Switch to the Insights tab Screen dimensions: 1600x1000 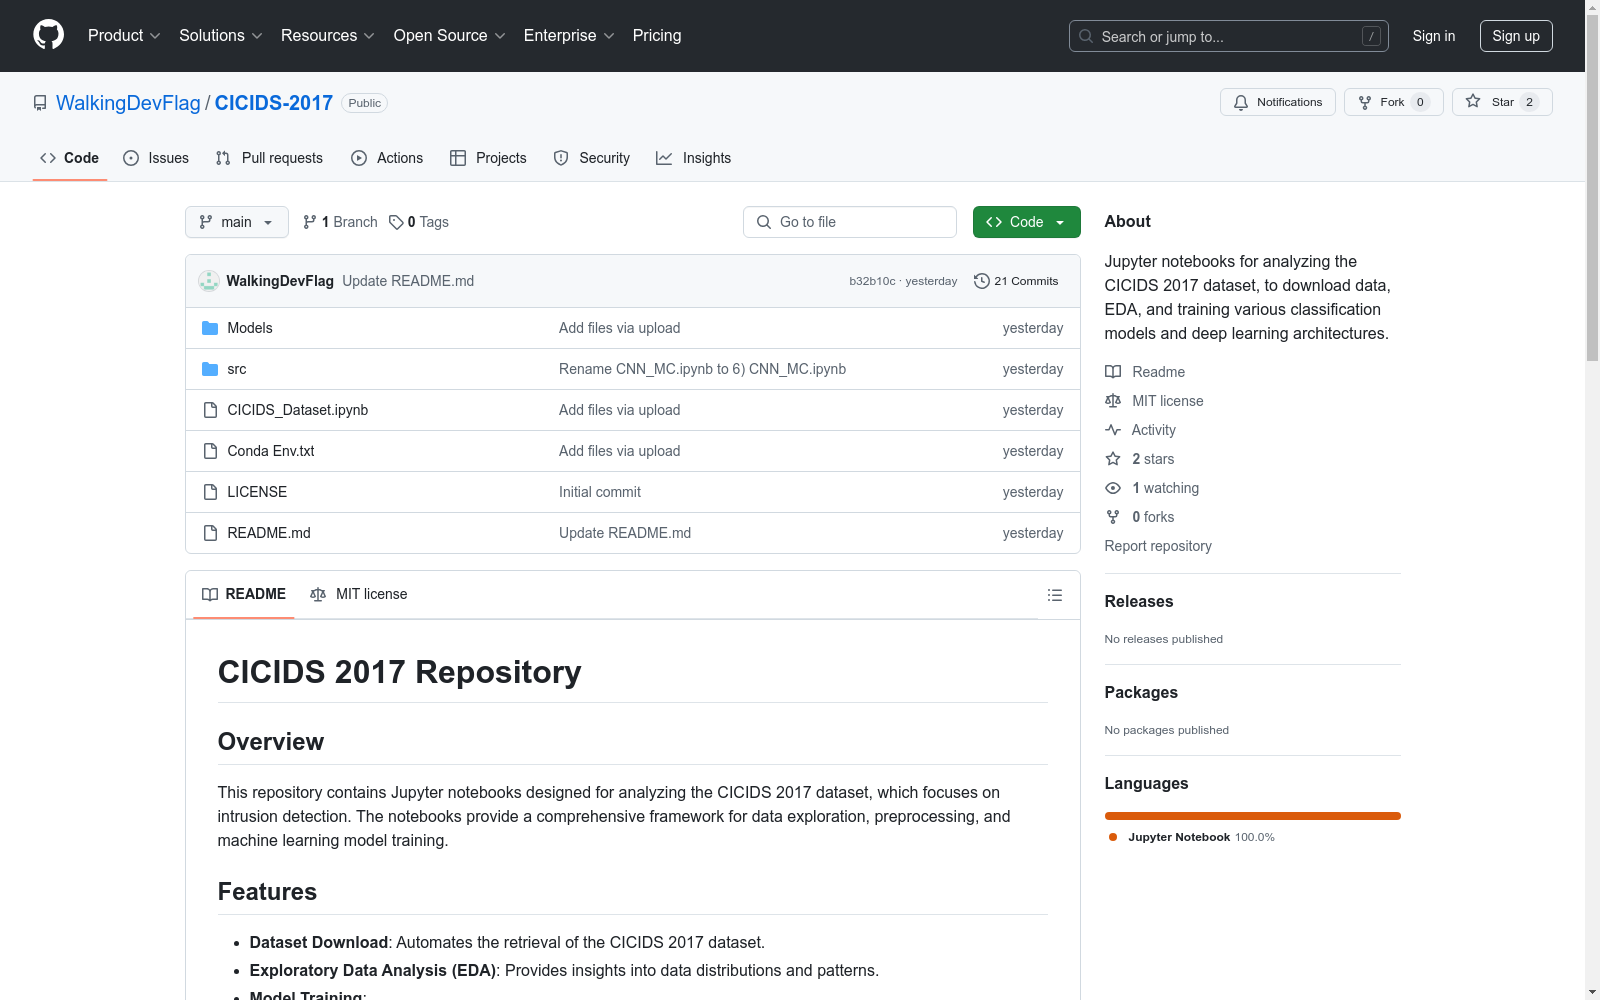(x=693, y=158)
